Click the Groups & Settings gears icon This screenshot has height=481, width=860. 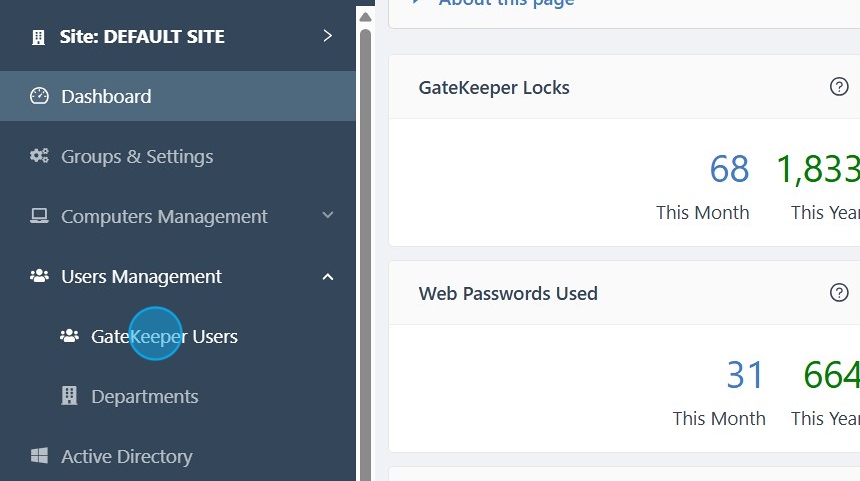[39, 156]
